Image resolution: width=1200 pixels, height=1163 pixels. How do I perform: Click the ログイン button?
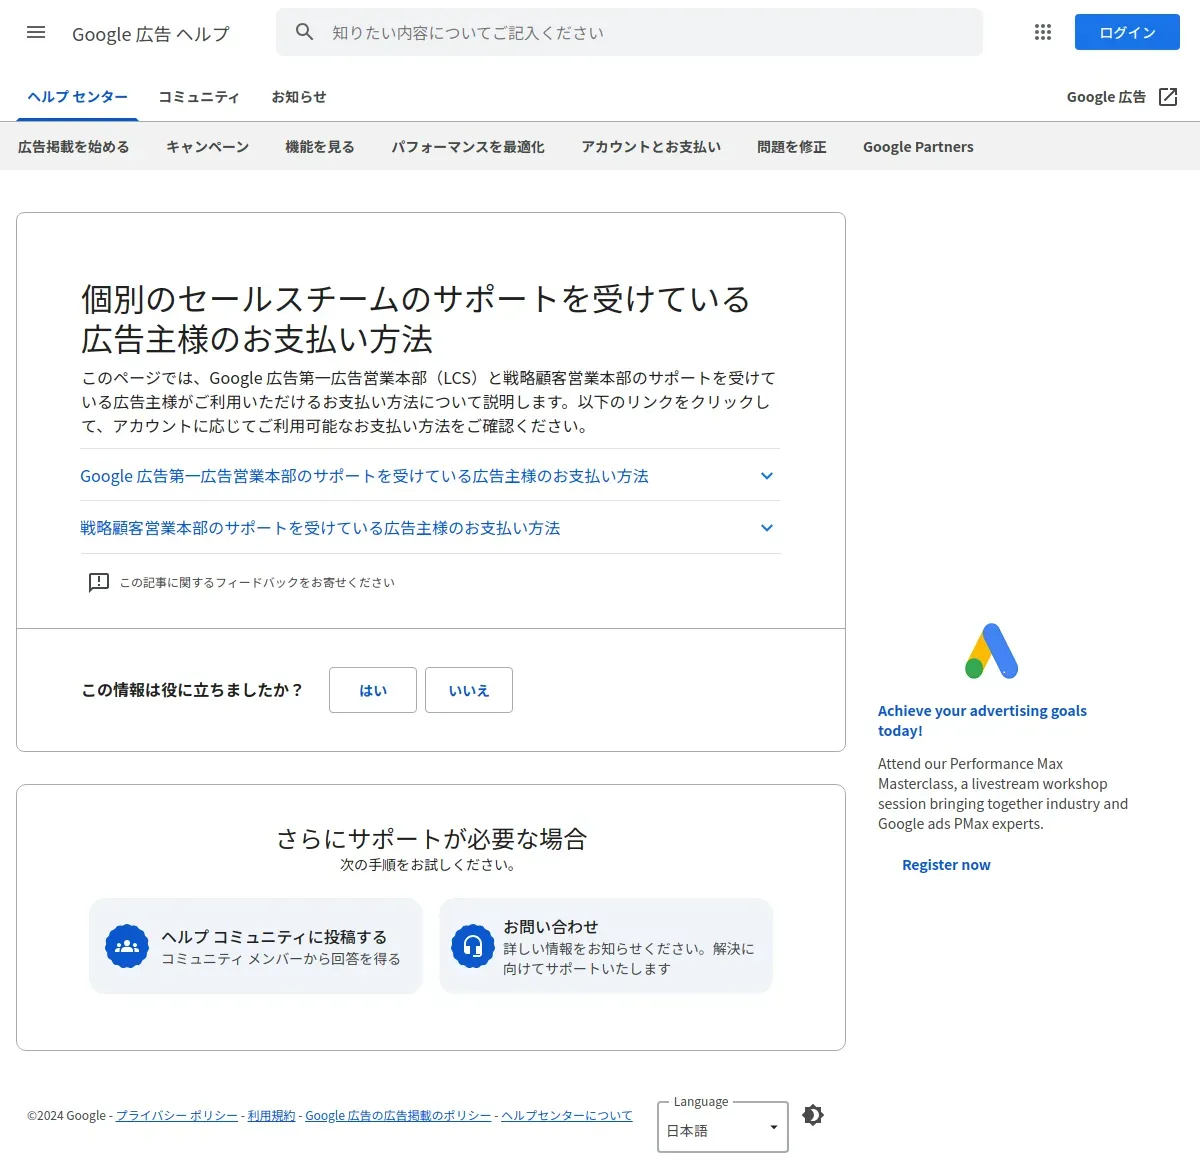click(x=1127, y=32)
